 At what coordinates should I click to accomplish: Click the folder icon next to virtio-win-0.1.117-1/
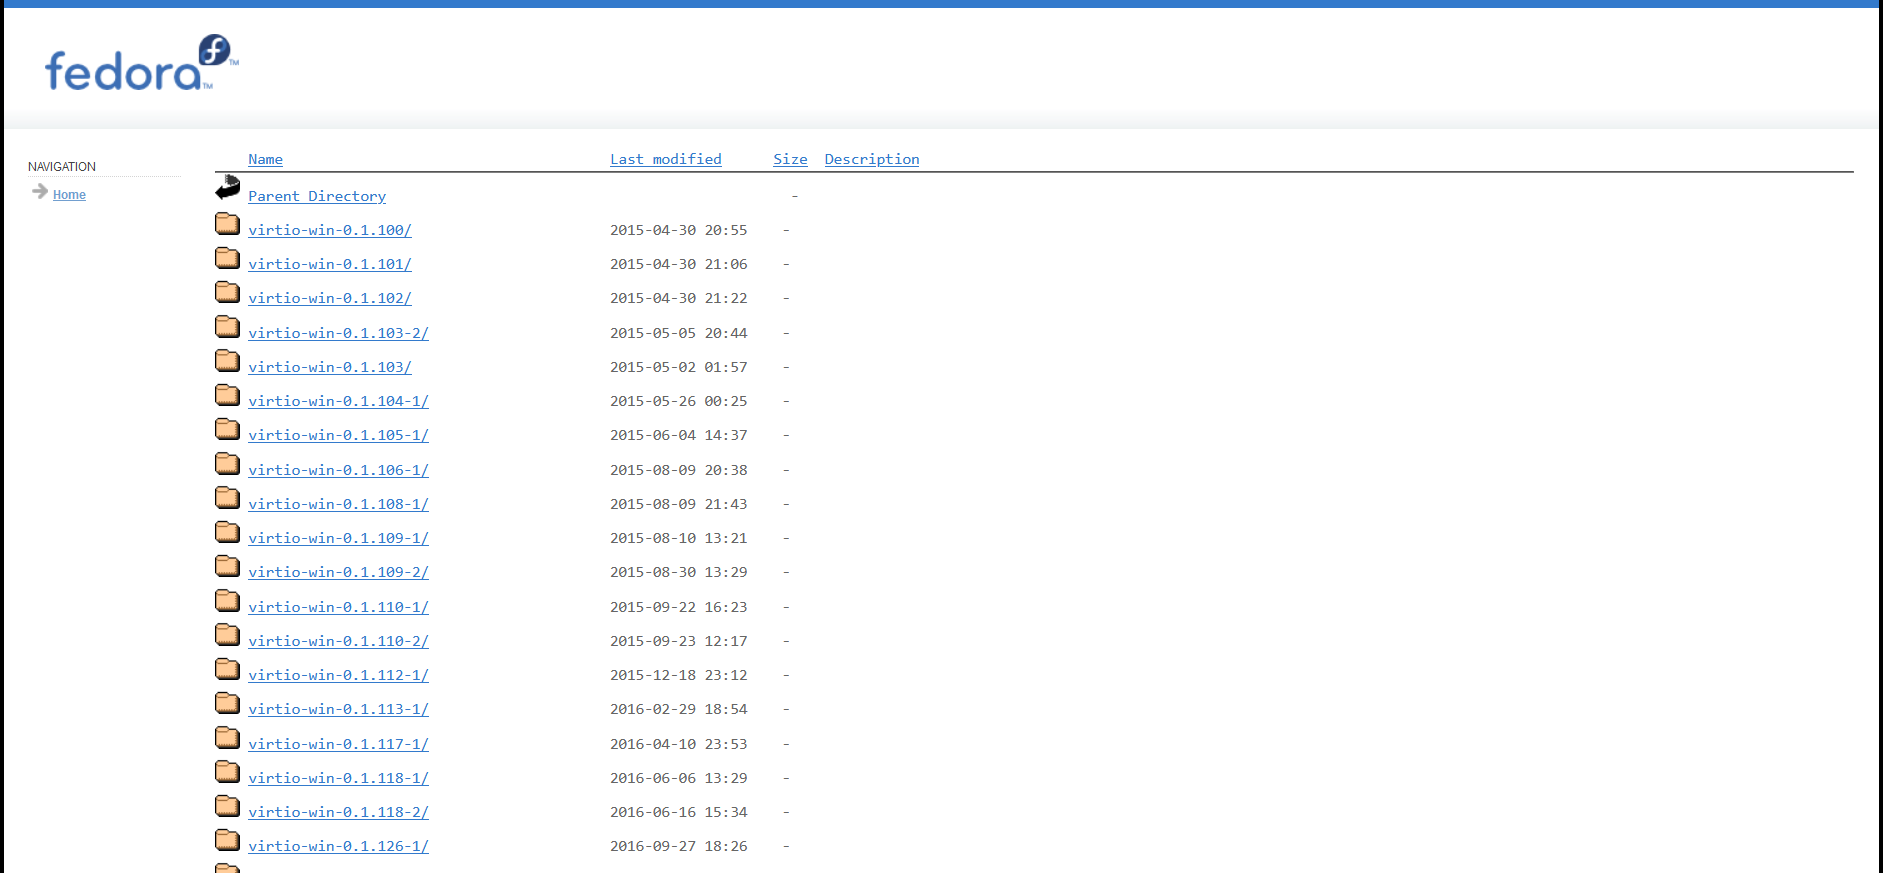click(x=228, y=738)
